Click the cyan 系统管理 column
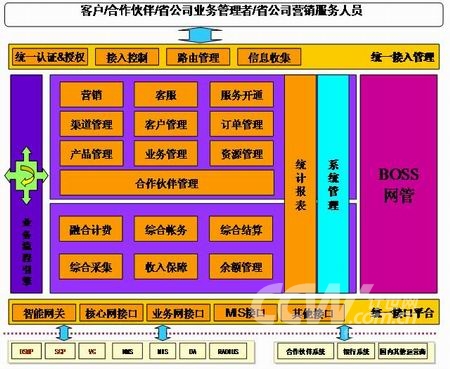 (333, 184)
